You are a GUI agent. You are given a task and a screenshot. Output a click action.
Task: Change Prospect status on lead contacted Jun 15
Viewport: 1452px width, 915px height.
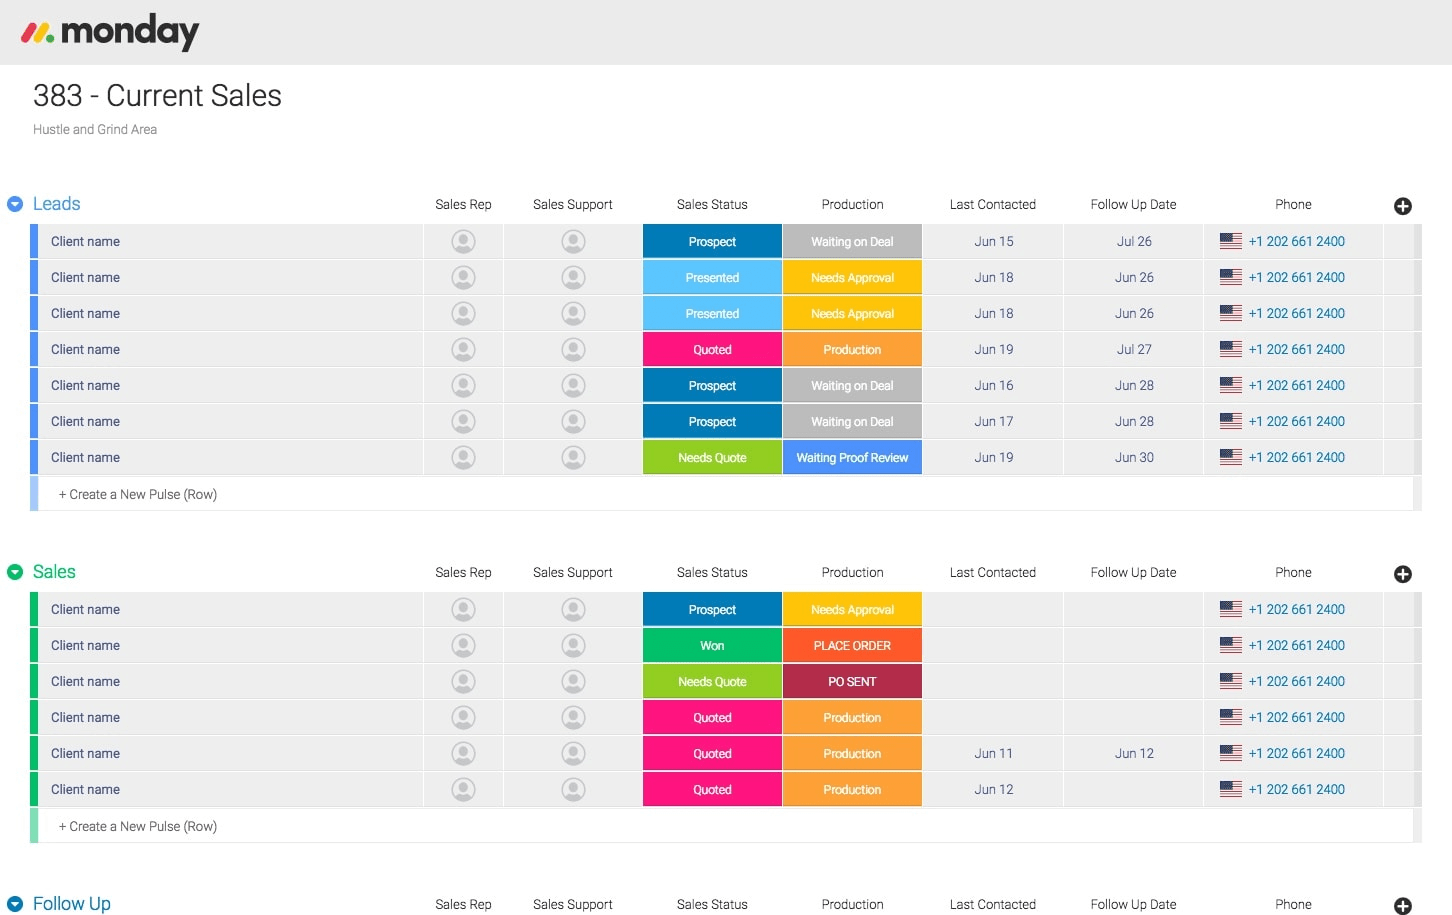(712, 241)
